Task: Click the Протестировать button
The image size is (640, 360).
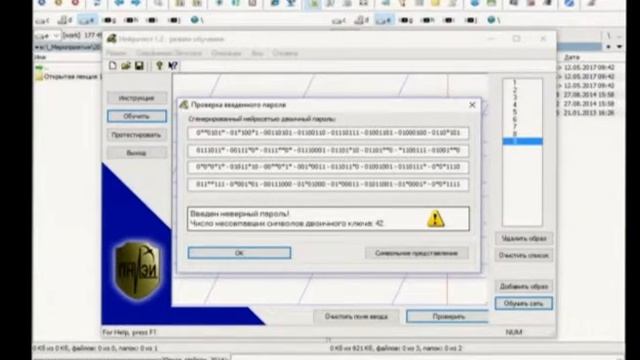Action: [x=137, y=135]
